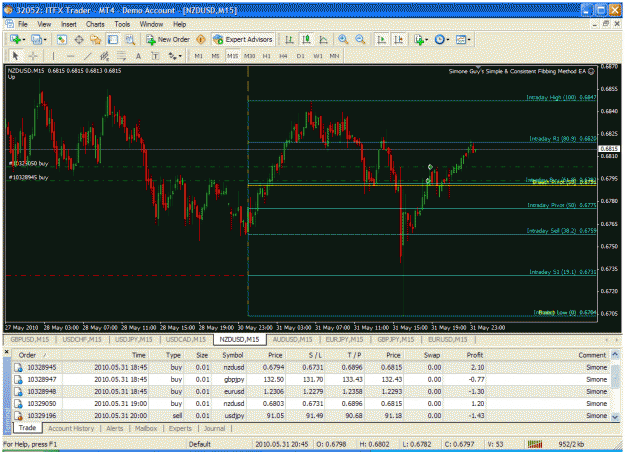Select the Fibonacci retracement tool

click(x=121, y=56)
